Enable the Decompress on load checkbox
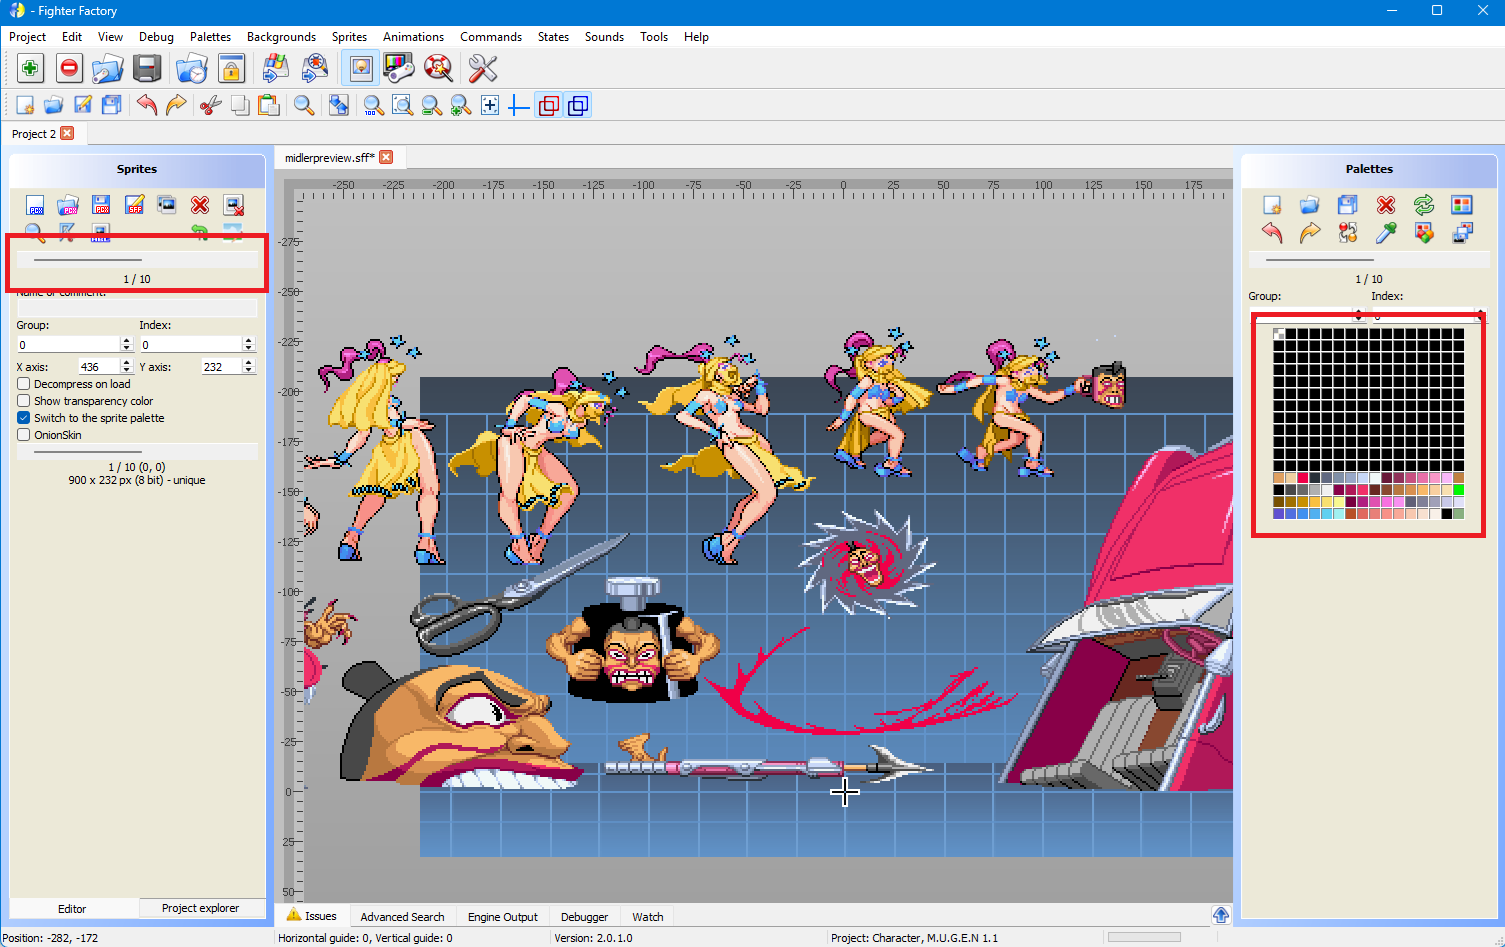 (24, 384)
